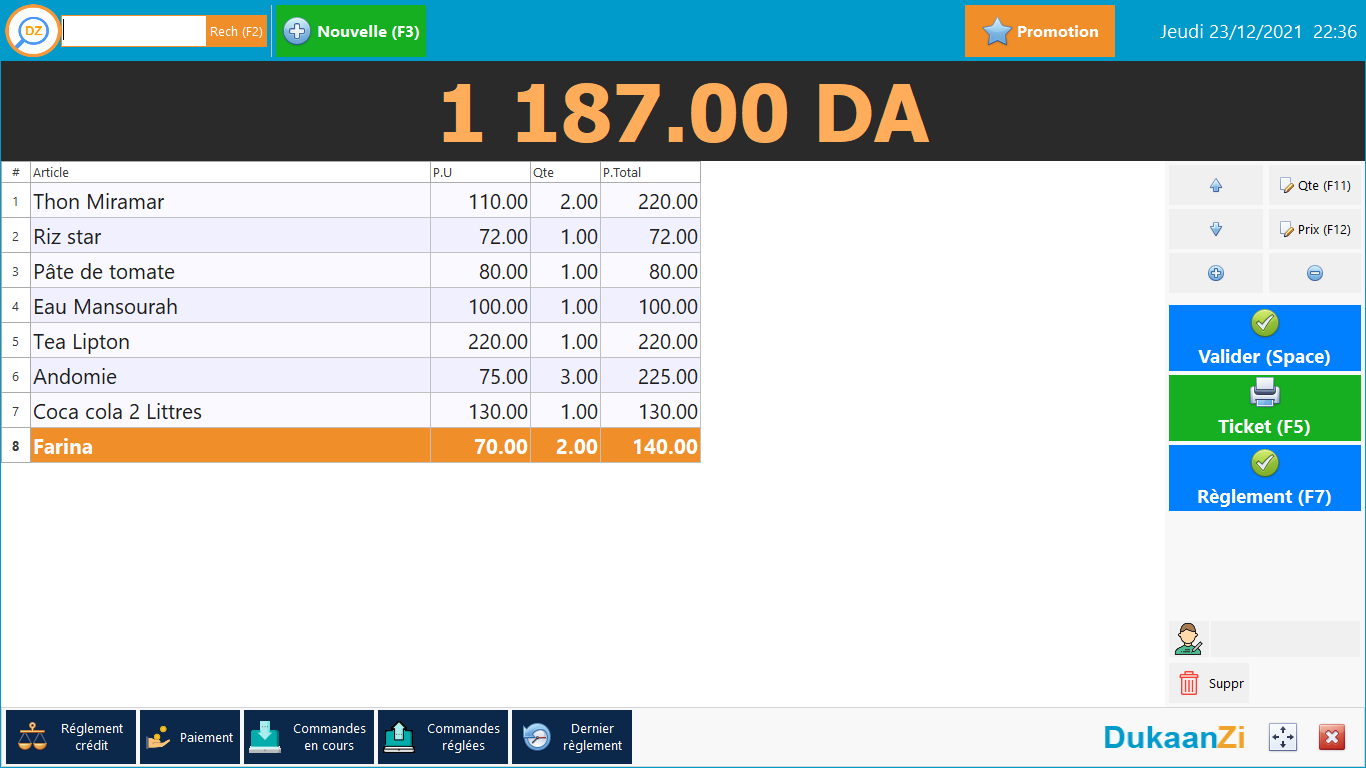Edit price using Prix (F12)

(1314, 230)
